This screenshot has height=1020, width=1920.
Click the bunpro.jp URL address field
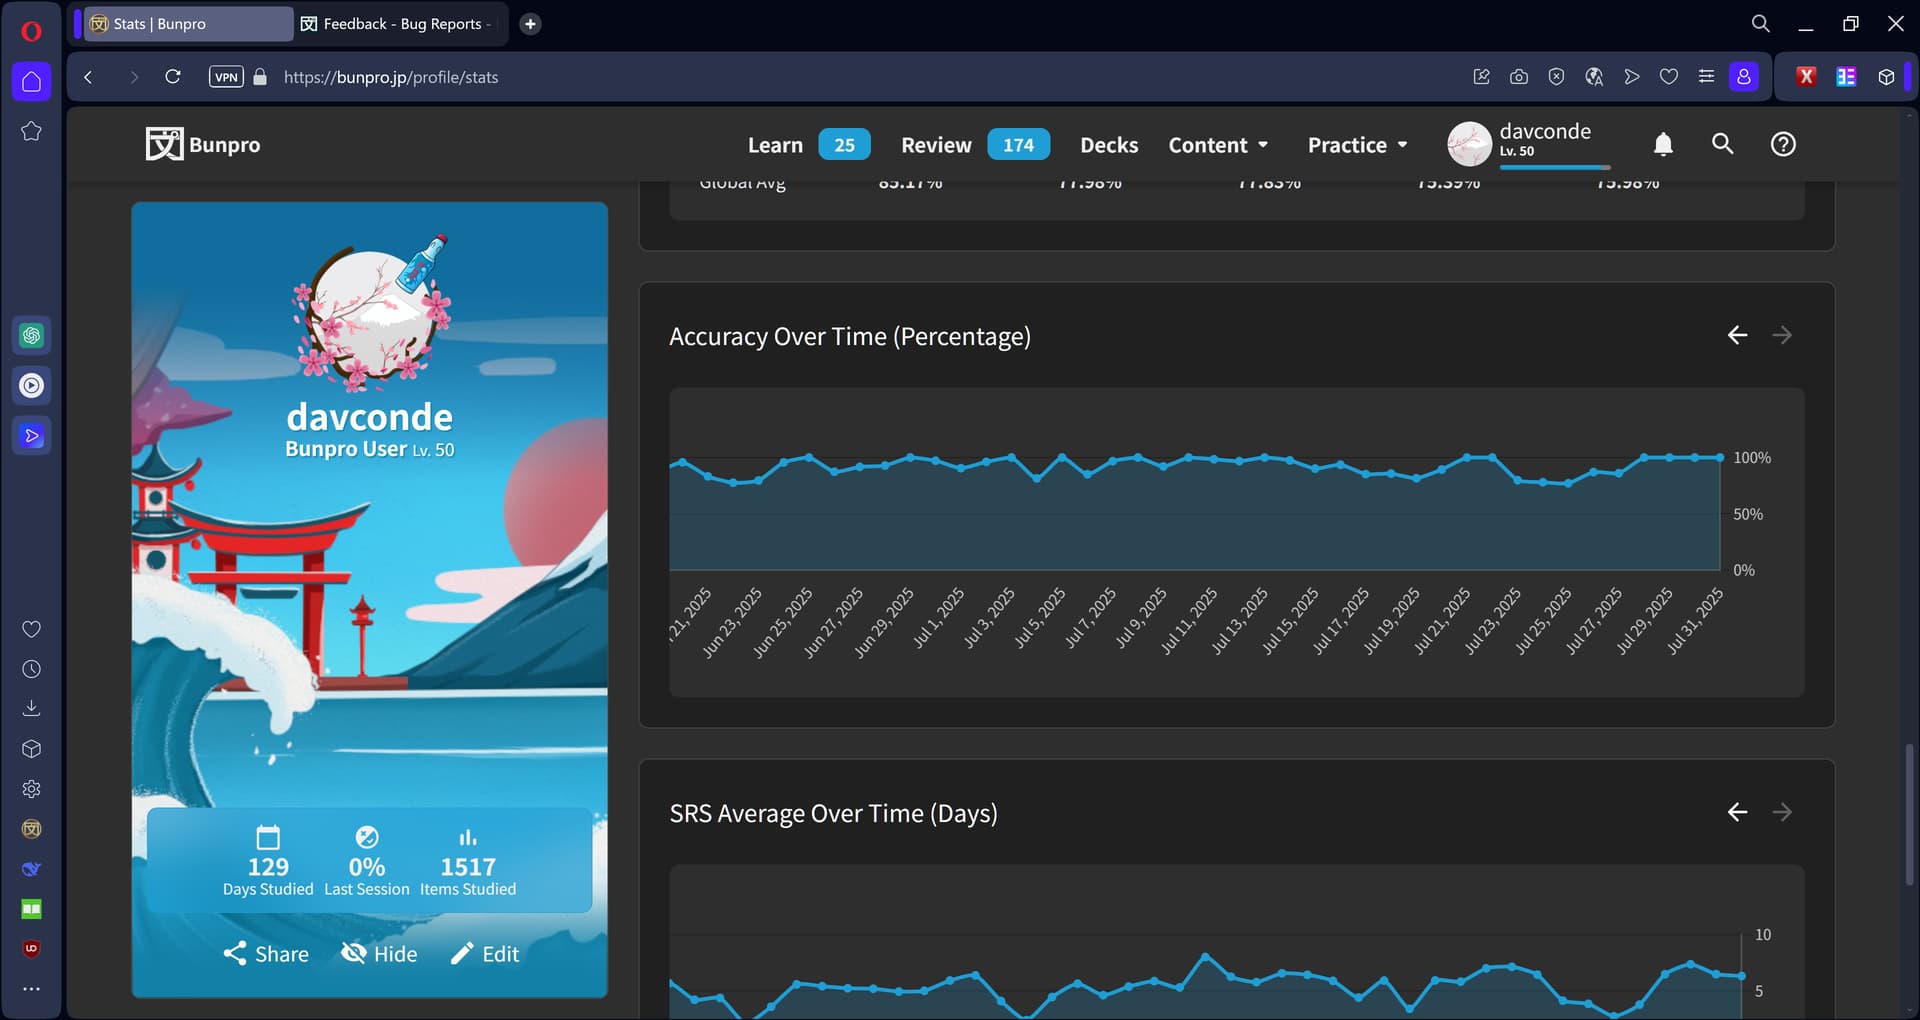(x=391, y=77)
